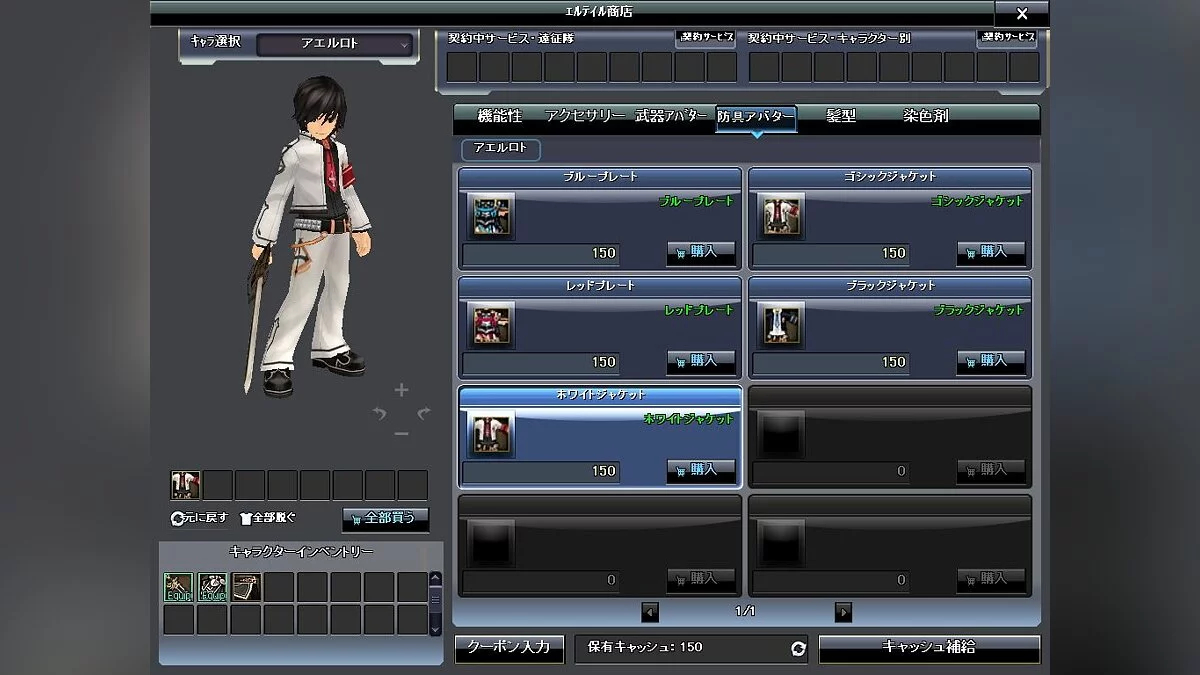Click the ブラックジャケット item icon

(x=781, y=325)
